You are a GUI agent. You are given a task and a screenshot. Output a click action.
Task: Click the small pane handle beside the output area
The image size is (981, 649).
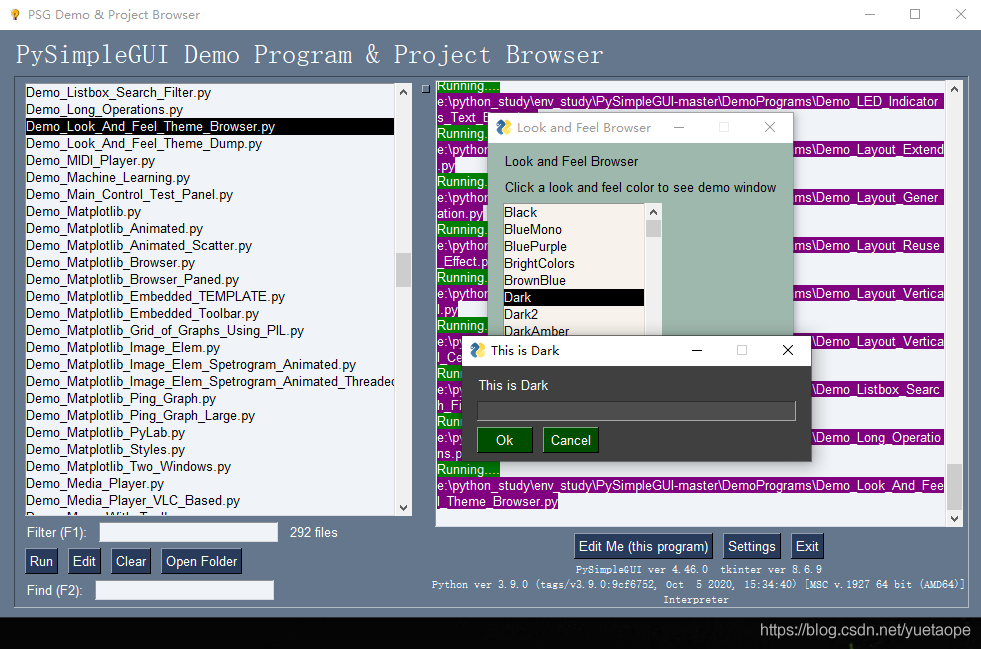click(426, 89)
